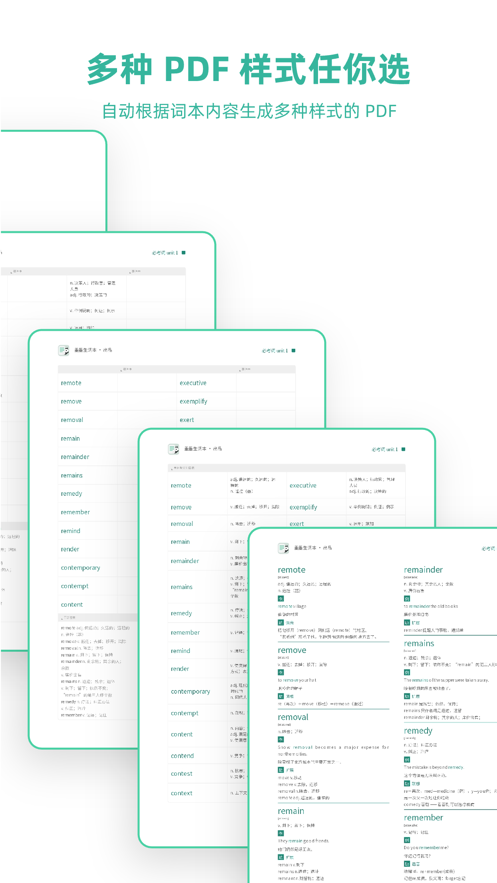Click the 'remedy' heading in the detailed PDF
The height and width of the screenshot is (883, 497).
click(418, 731)
